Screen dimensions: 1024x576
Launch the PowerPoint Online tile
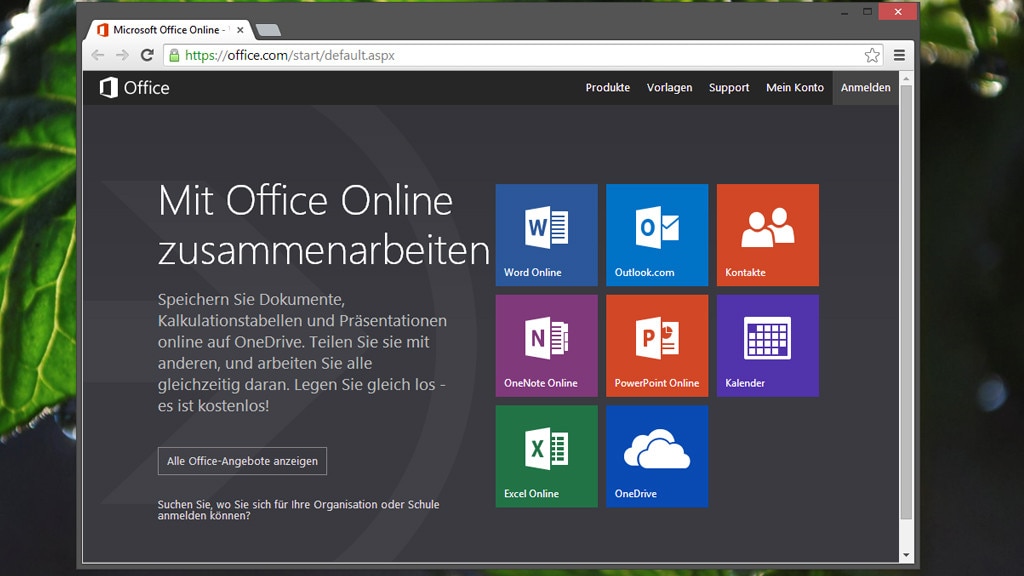click(657, 345)
